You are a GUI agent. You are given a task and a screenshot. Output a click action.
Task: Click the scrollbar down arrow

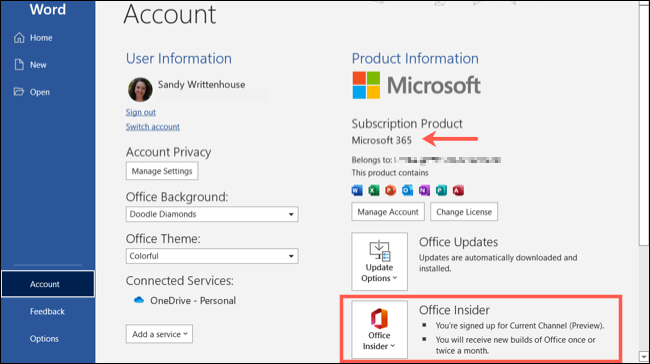coord(644,356)
